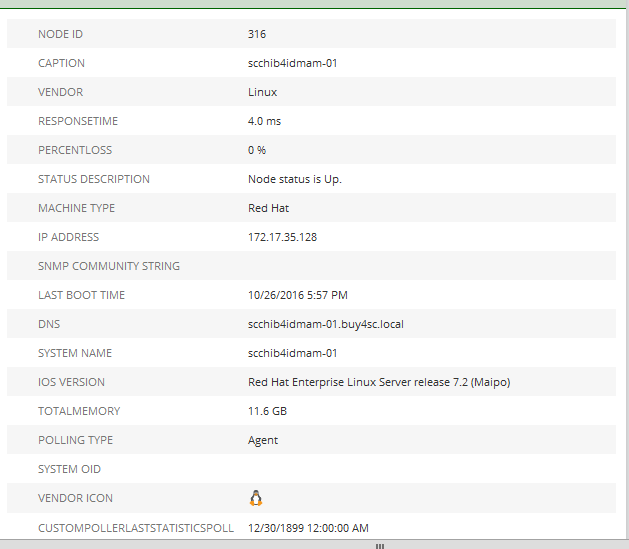The image size is (629, 549).
Task: Click the MACHINE TYPE label
Action: (x=76, y=208)
